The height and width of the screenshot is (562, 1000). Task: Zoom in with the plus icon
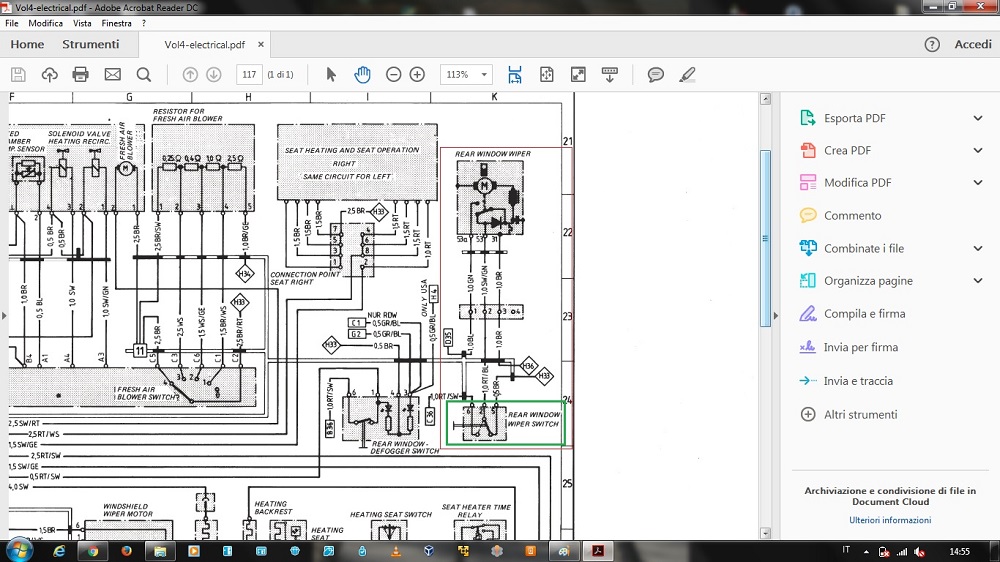(417, 75)
